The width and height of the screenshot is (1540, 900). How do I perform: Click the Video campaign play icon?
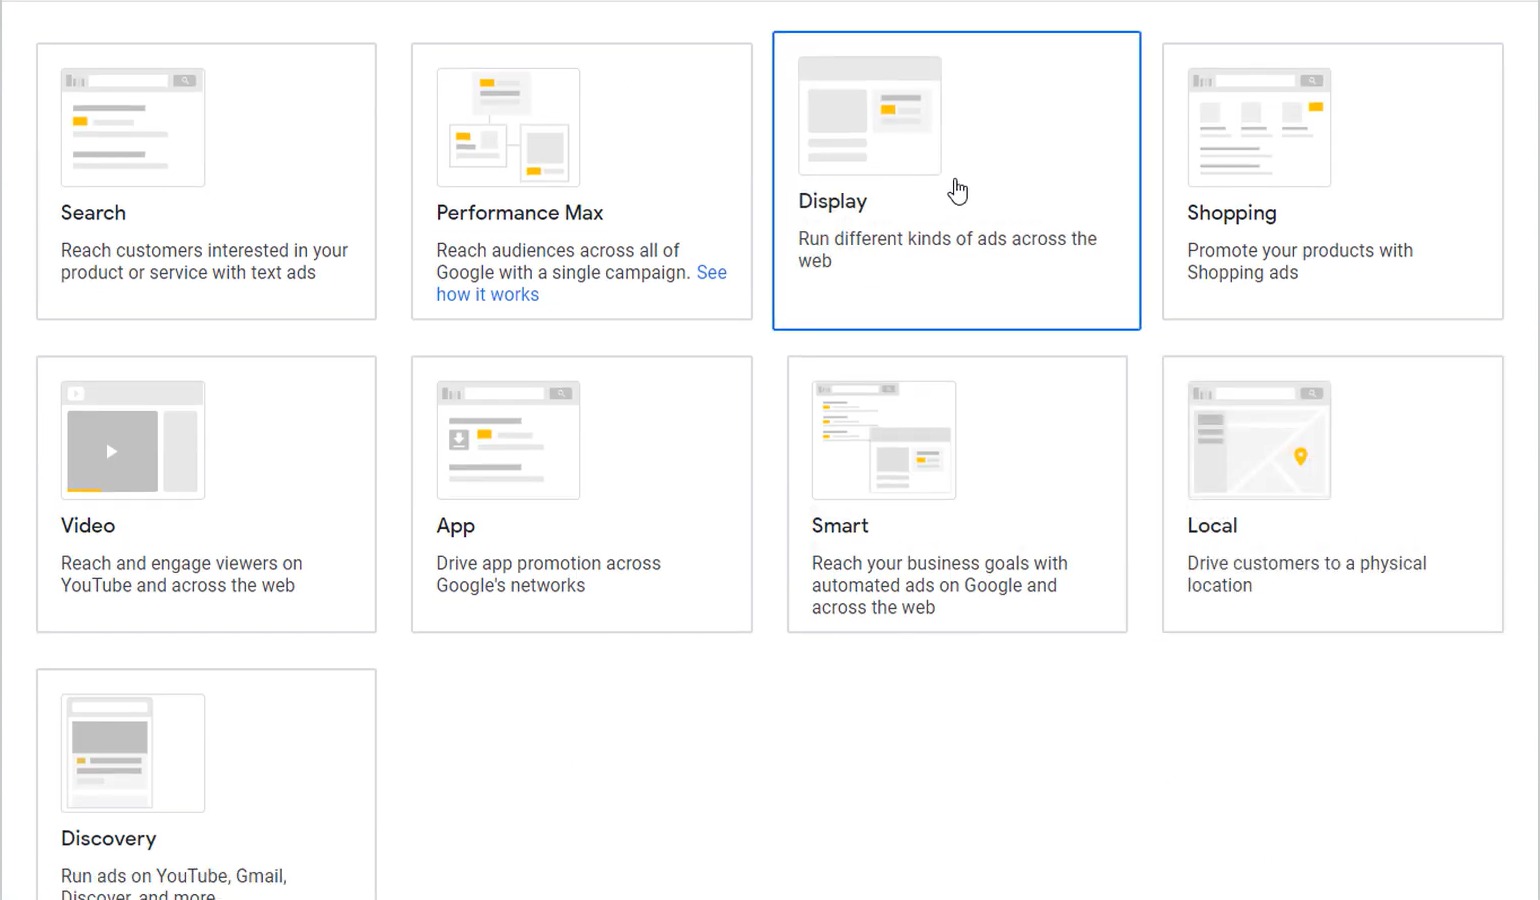[x=112, y=451]
